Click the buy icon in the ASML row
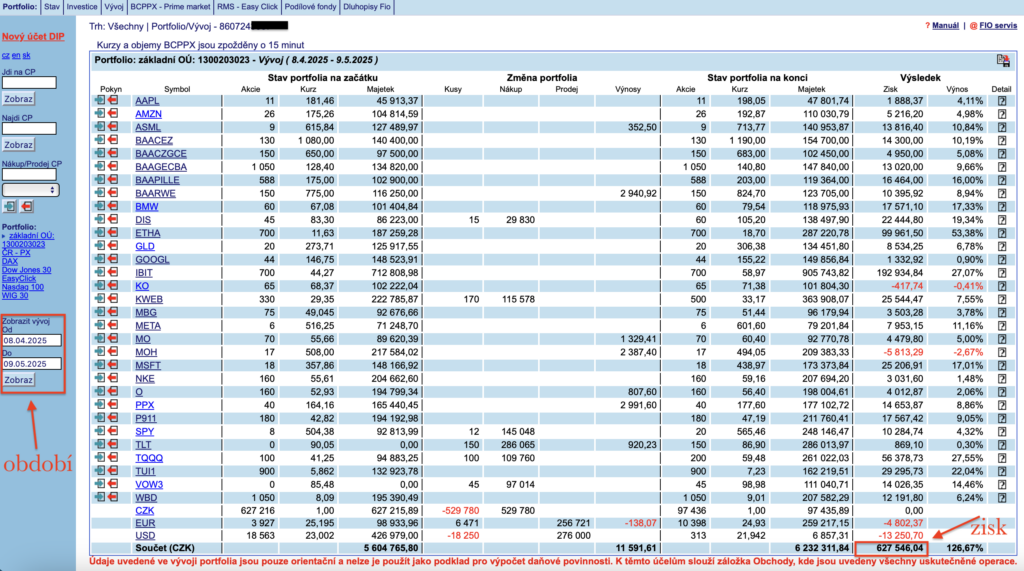The image size is (1024, 571). click(x=100, y=127)
